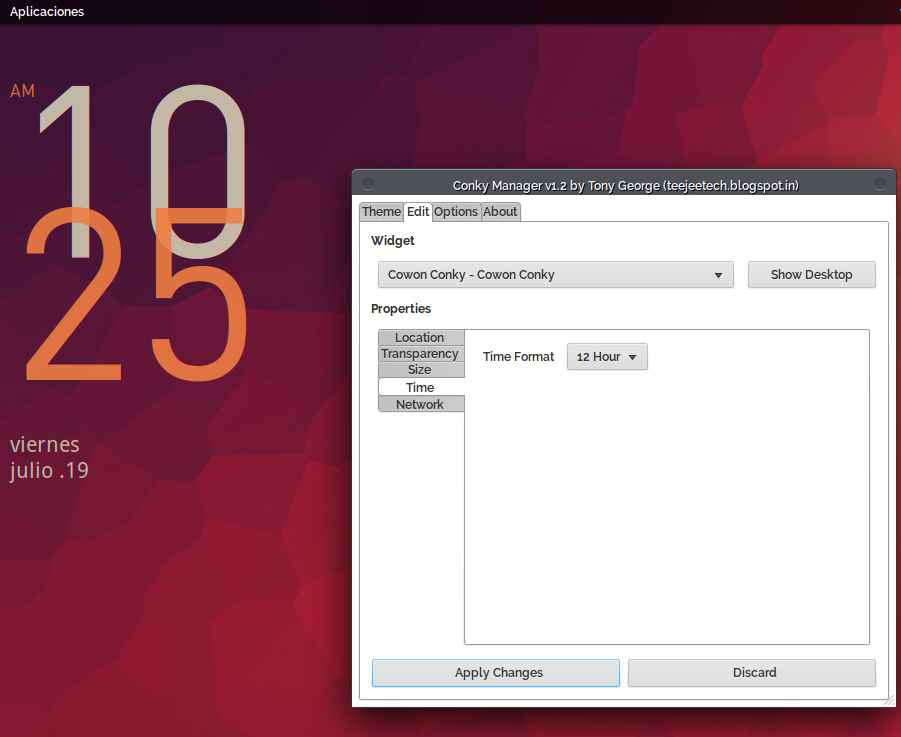
Task: Click the window resize grip corner
Action: pos(889,701)
